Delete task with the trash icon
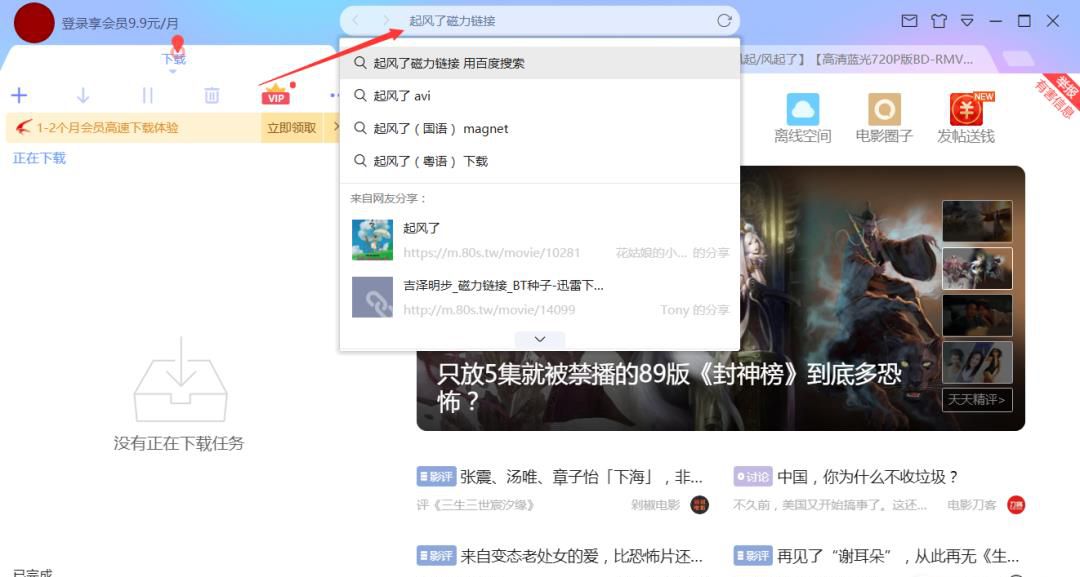Viewport: 1080px width, 577px height. (211, 95)
